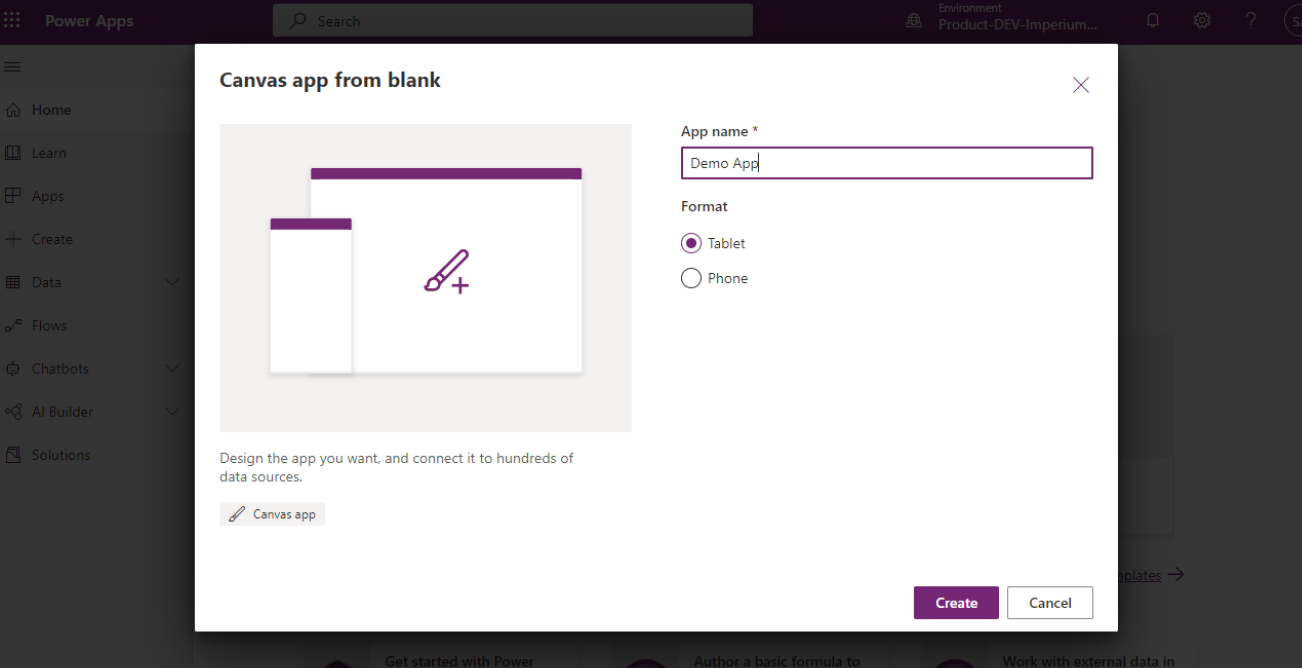This screenshot has width=1302, height=668.
Task: Select the Tablet format option
Action: coord(691,243)
